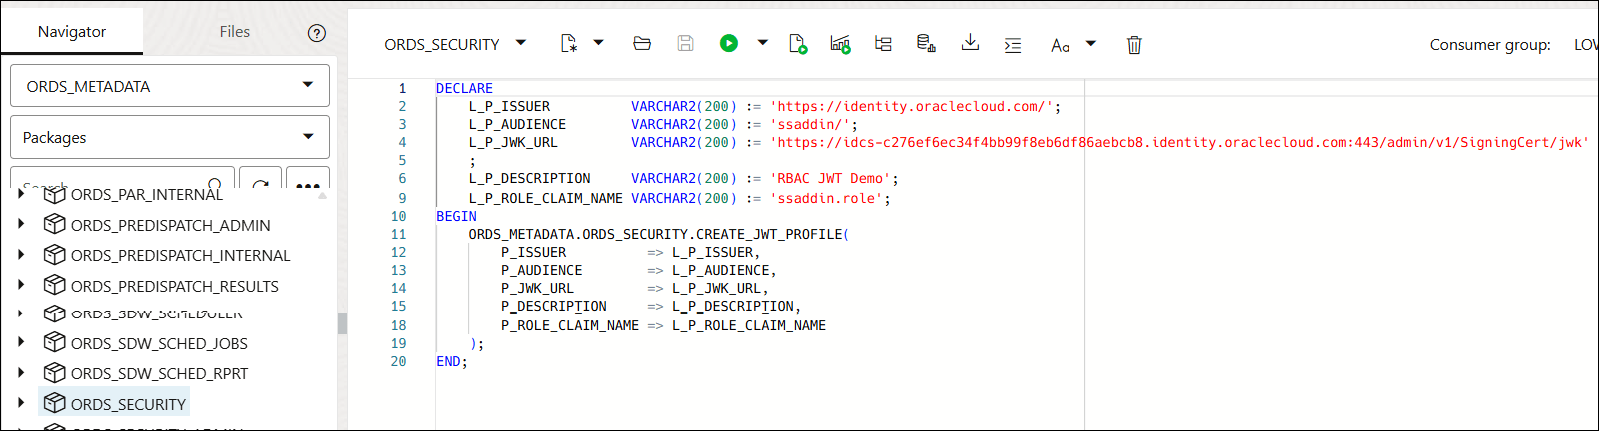This screenshot has height=431, width=1599.
Task: Open the ORDS_SECURITY worksheet dropdown arrow
Action: 521,43
